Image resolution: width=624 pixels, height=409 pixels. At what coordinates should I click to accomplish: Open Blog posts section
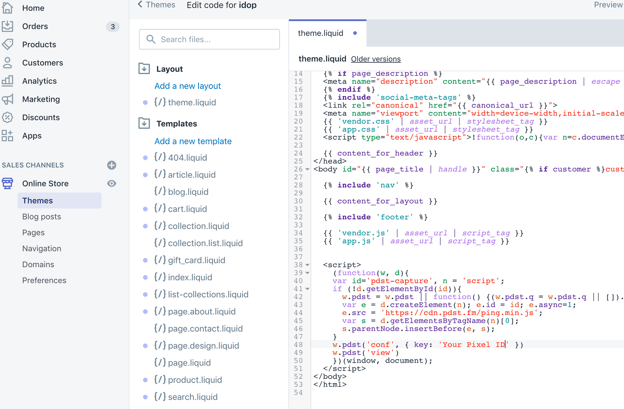(41, 217)
